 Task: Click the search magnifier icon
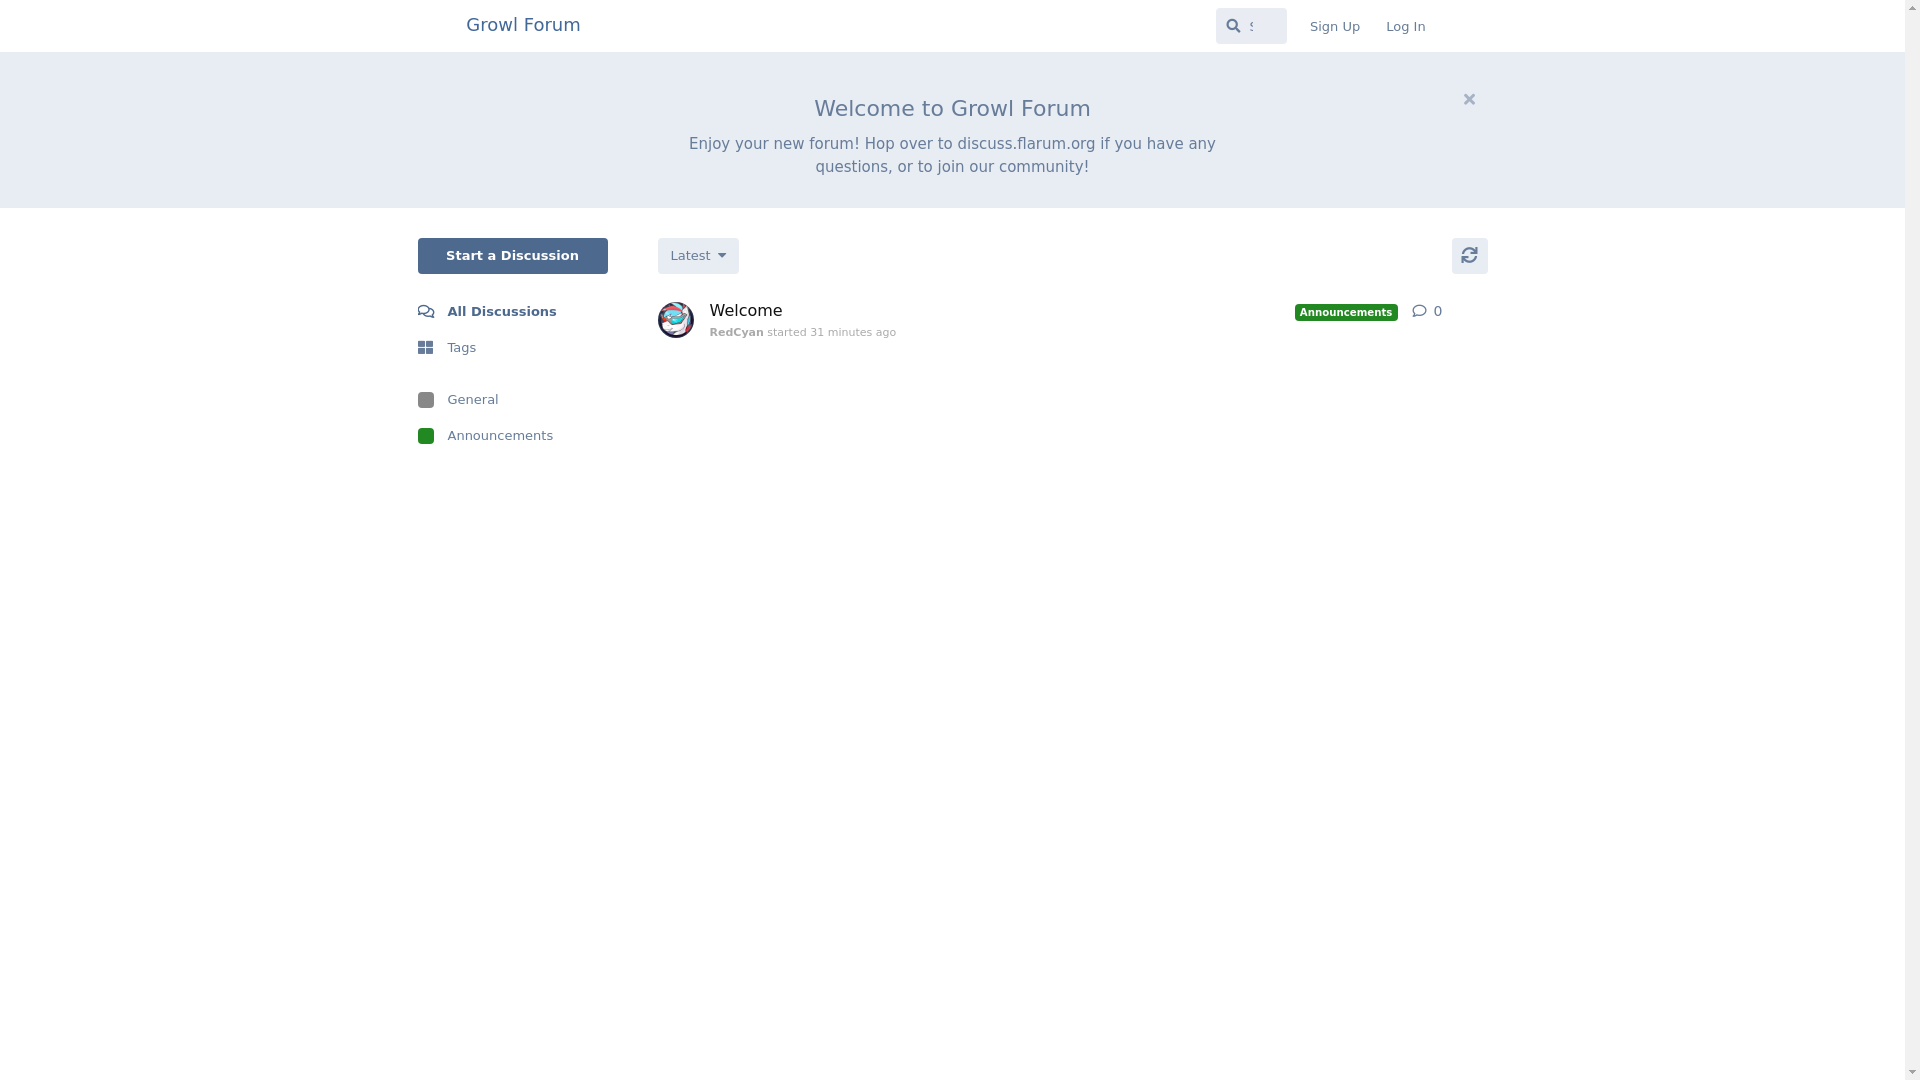[1233, 26]
